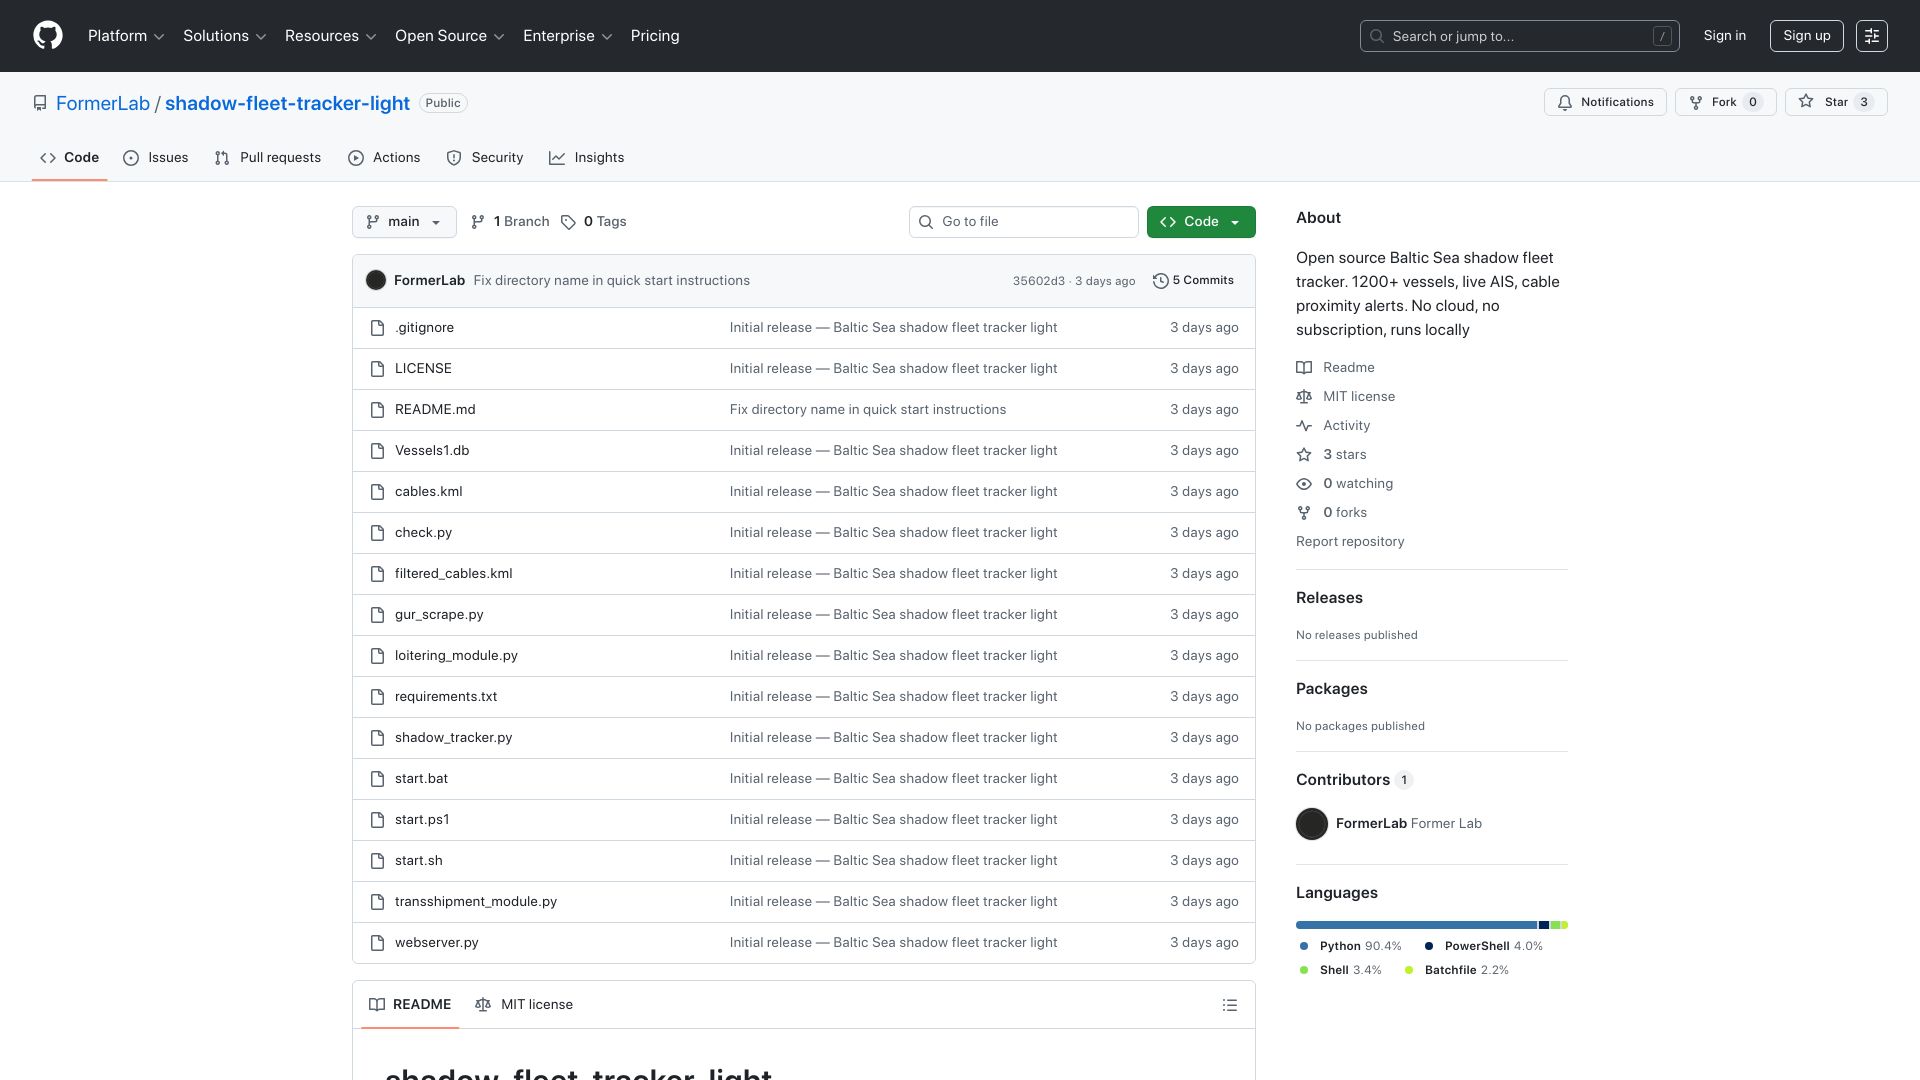Click the PowerShell 4.0% language entry
The height and width of the screenshot is (1080, 1920).
1484,946
